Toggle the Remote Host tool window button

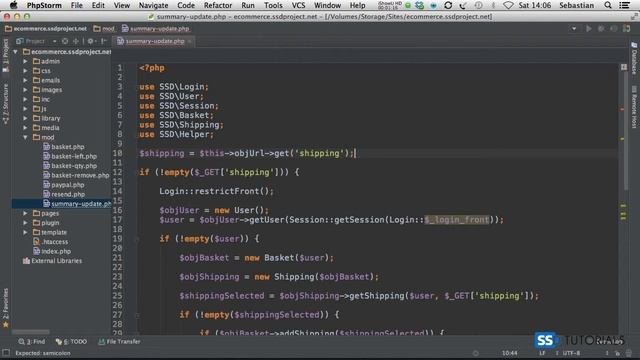[634, 107]
